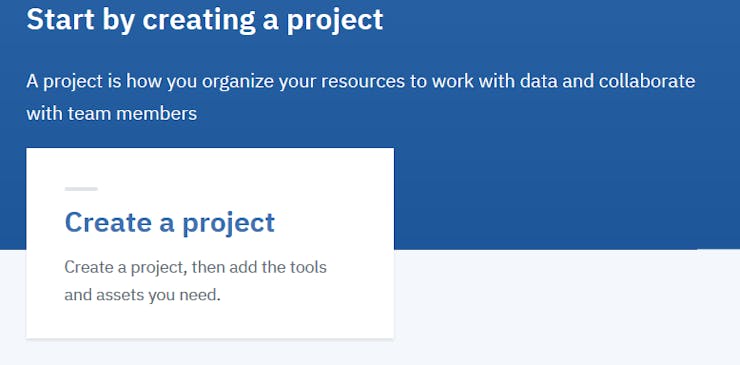The image size is (740, 365).
Task: Click the word "project" in the card title
Action: coord(228,224)
